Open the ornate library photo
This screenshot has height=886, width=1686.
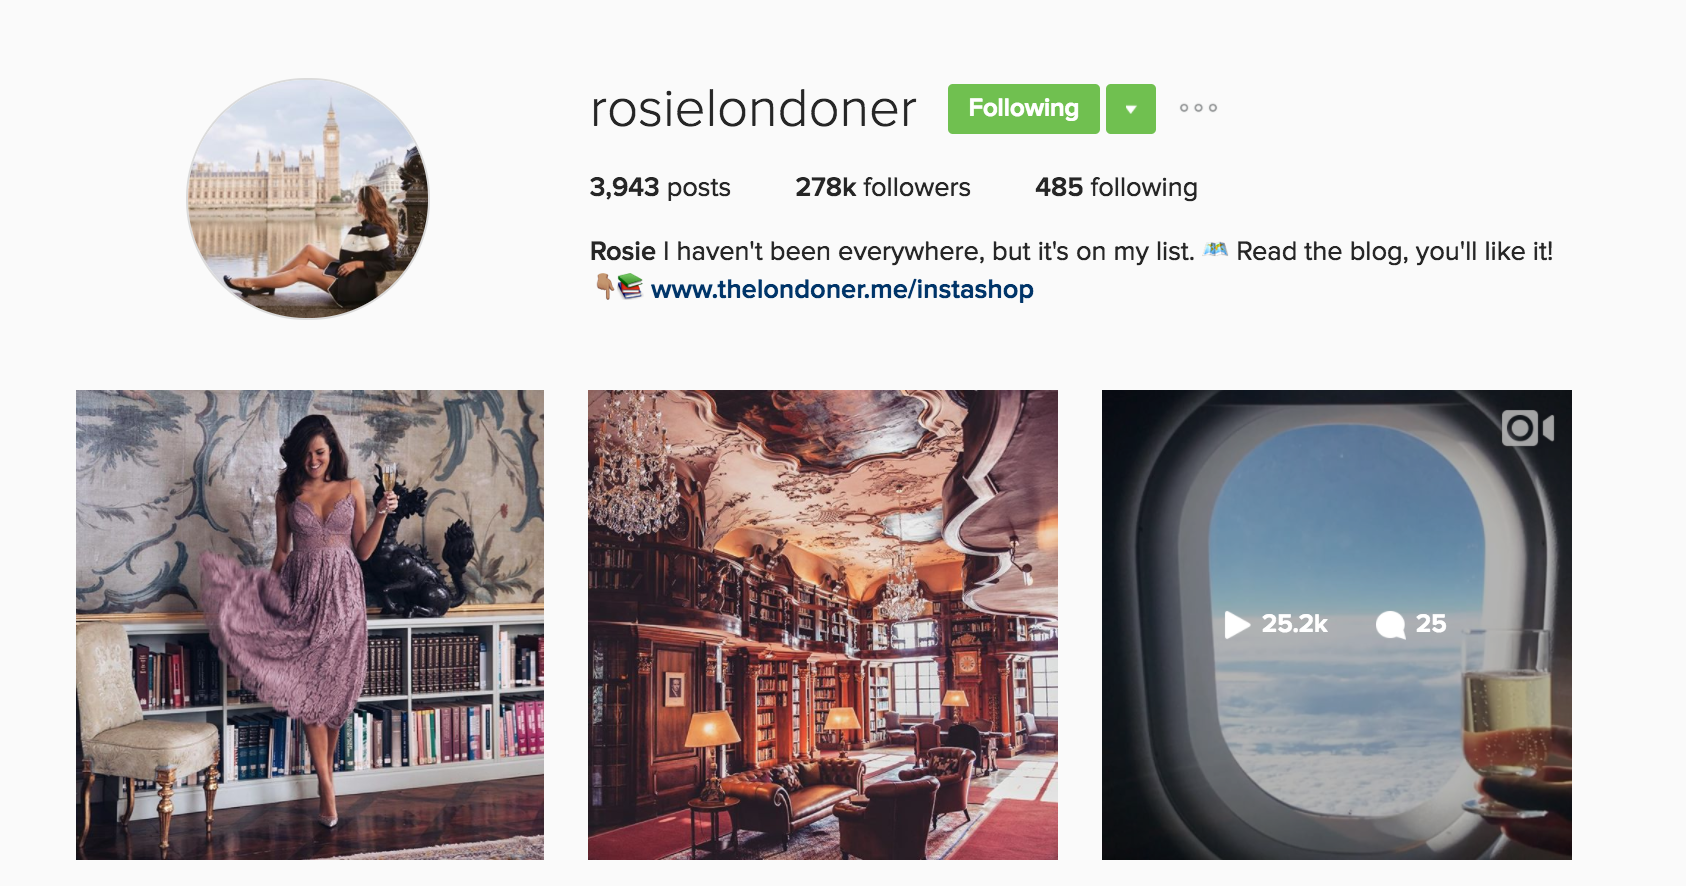(x=823, y=625)
